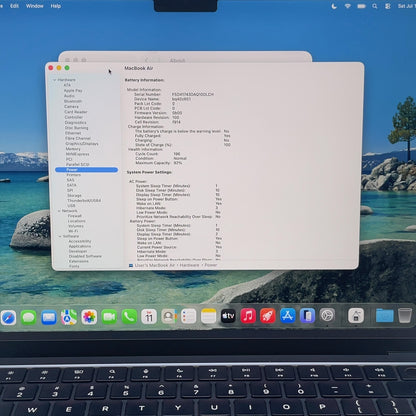Click the red rocket app icon
The width and height of the screenshot is (416, 416).
pyautogui.click(x=268, y=316)
